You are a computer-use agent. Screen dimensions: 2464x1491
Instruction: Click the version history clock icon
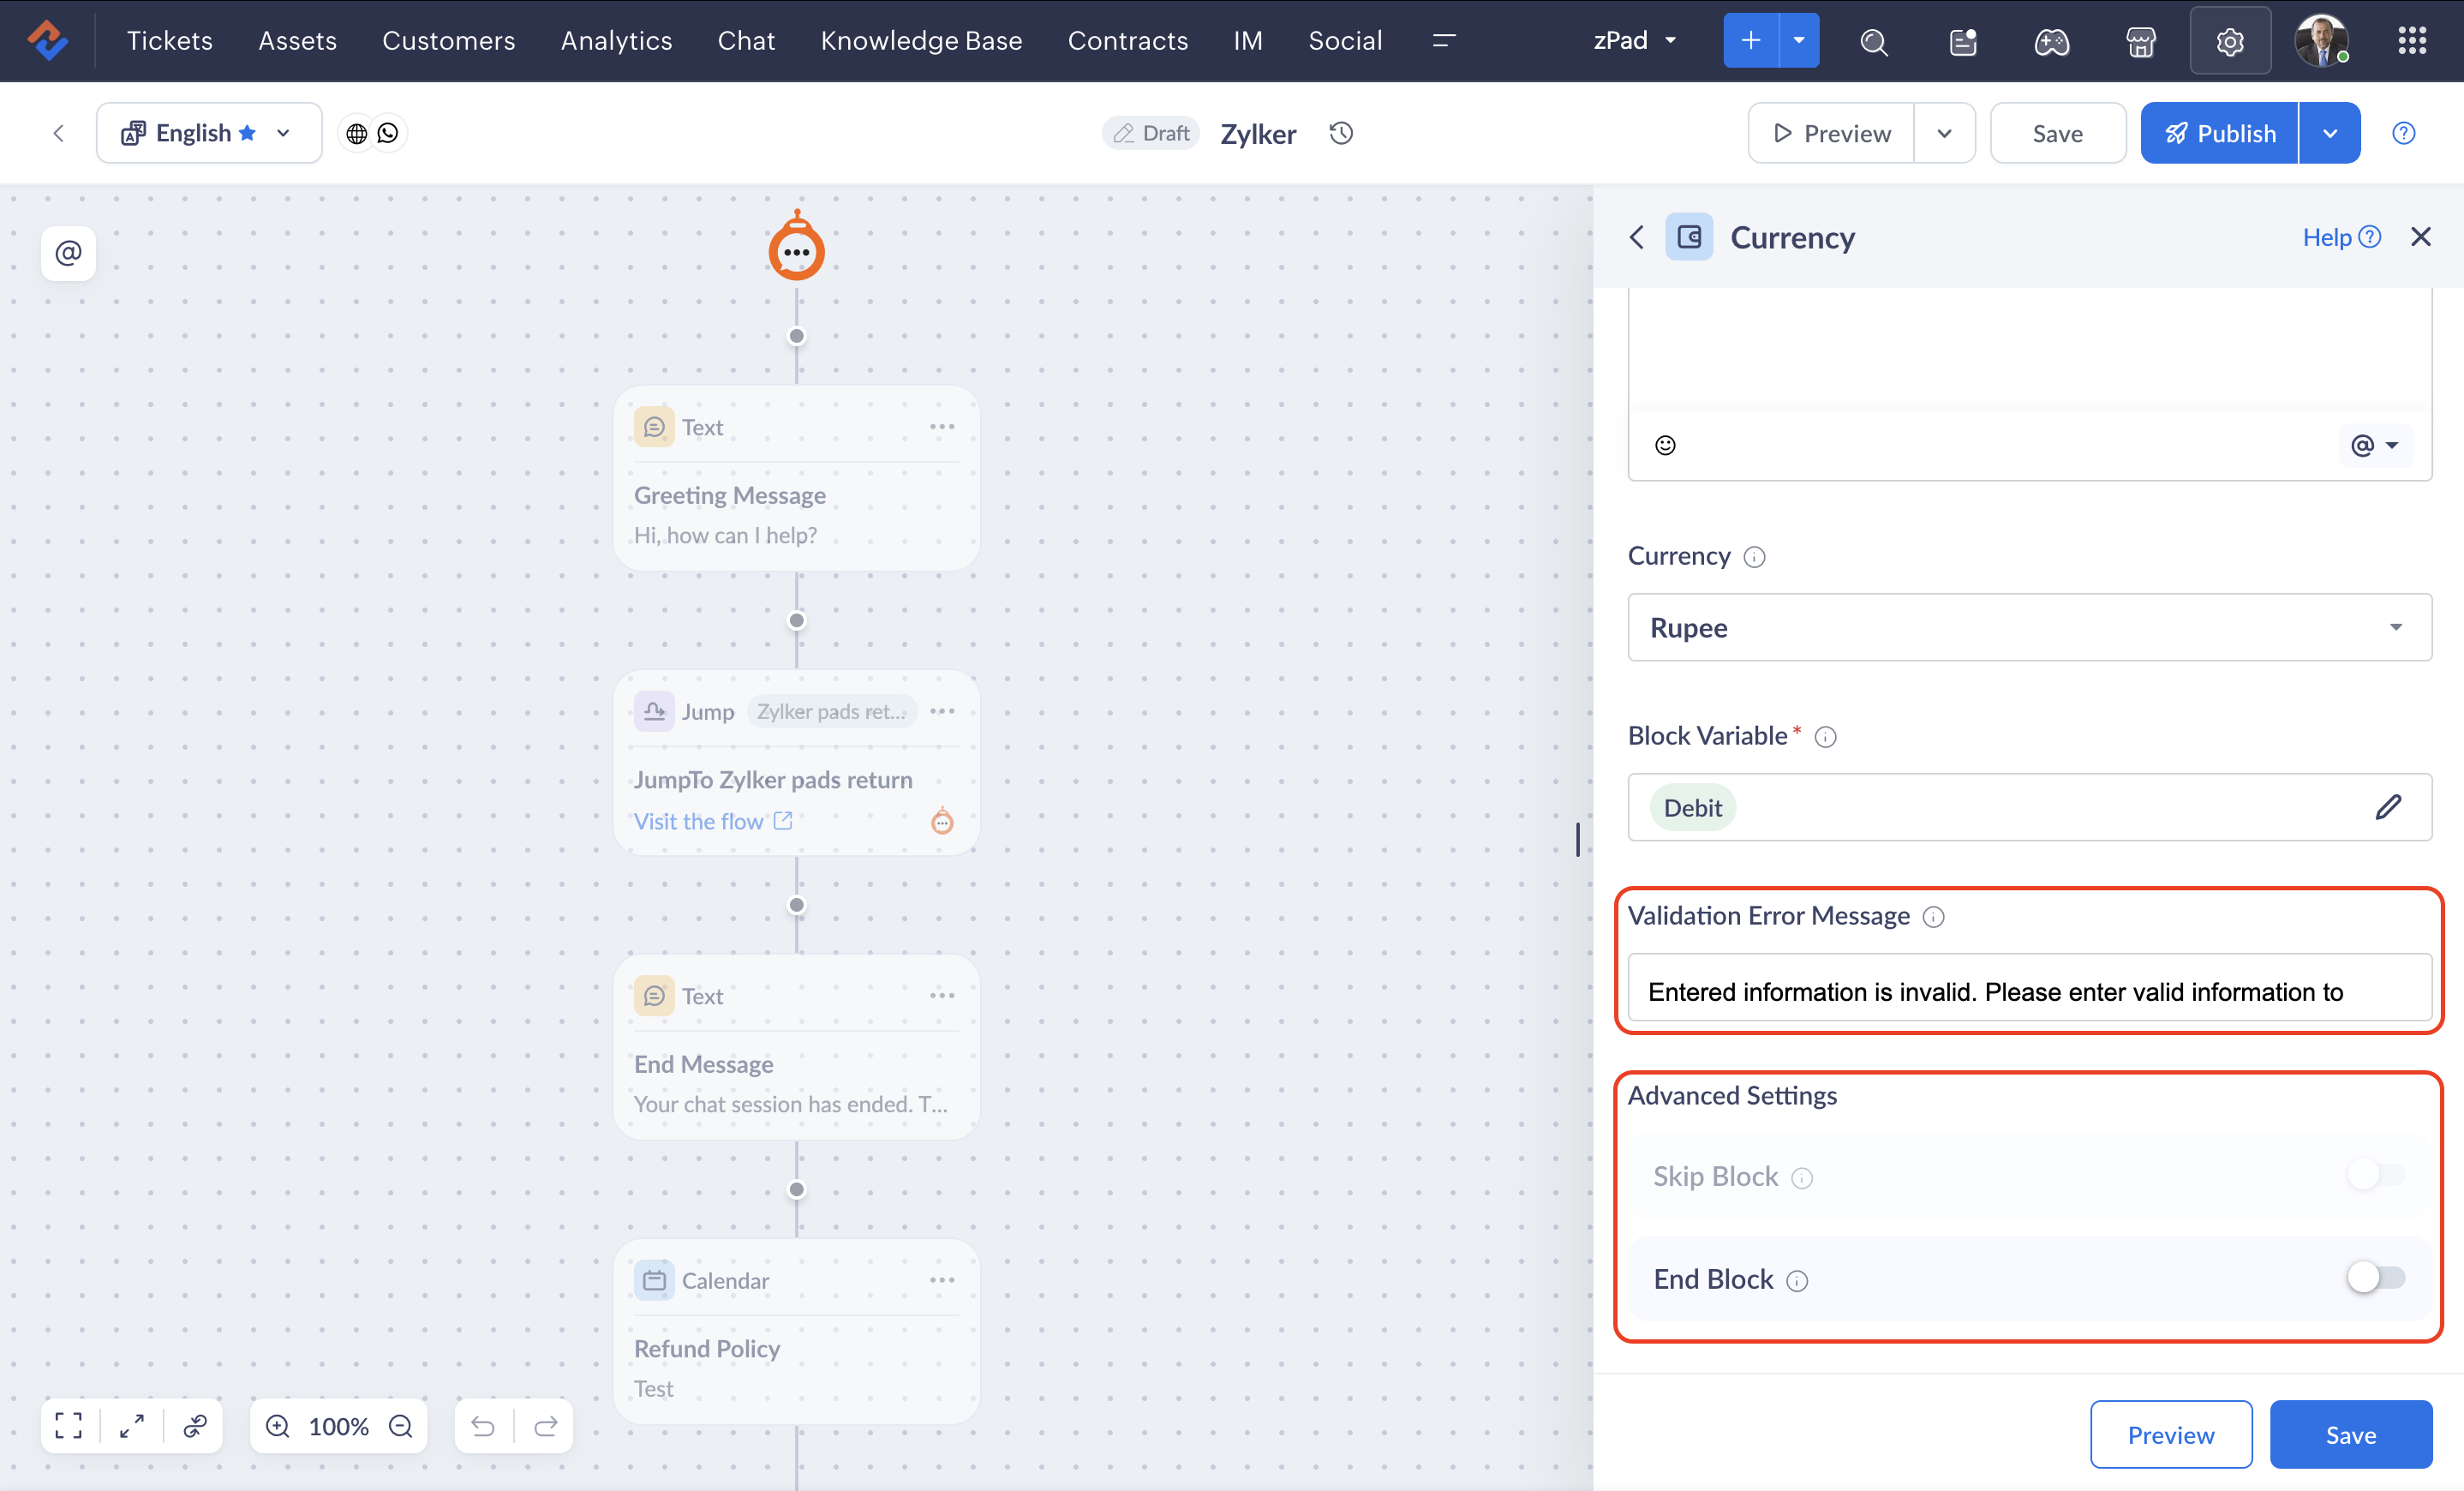(x=1341, y=133)
